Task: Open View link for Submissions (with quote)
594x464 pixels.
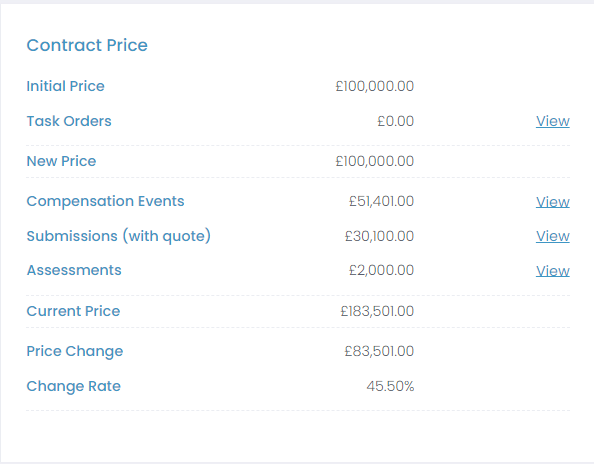Action: tap(553, 236)
